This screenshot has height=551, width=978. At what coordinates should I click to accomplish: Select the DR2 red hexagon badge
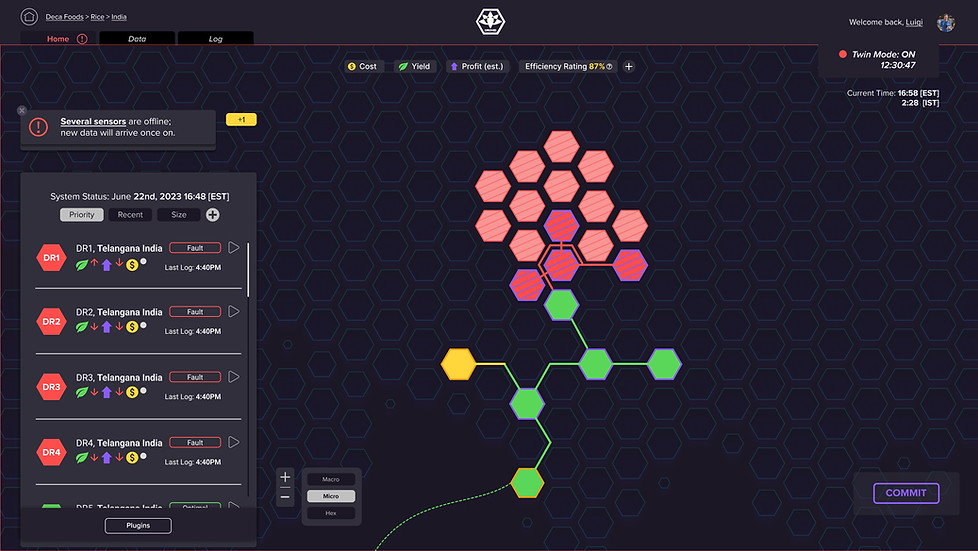coord(51,321)
